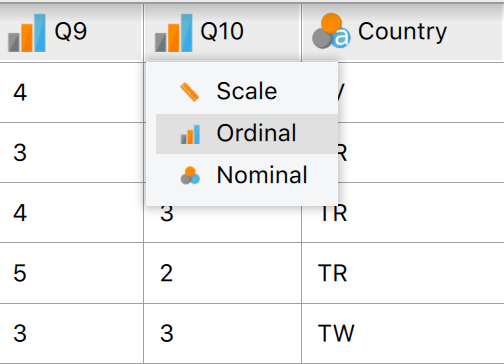This screenshot has height=364, width=504.
Task: Choose Scale from the measure type menu
Action: tap(247, 91)
